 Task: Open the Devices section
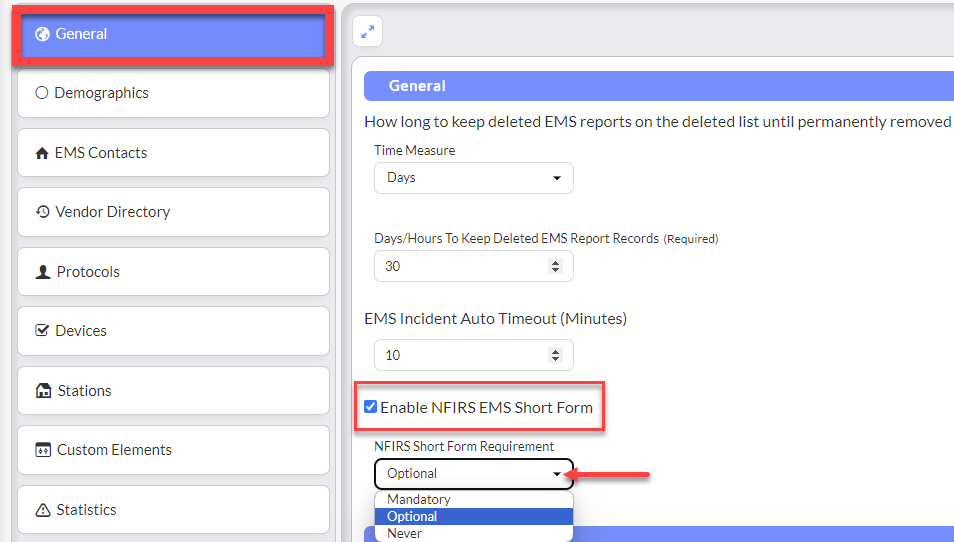tap(173, 331)
